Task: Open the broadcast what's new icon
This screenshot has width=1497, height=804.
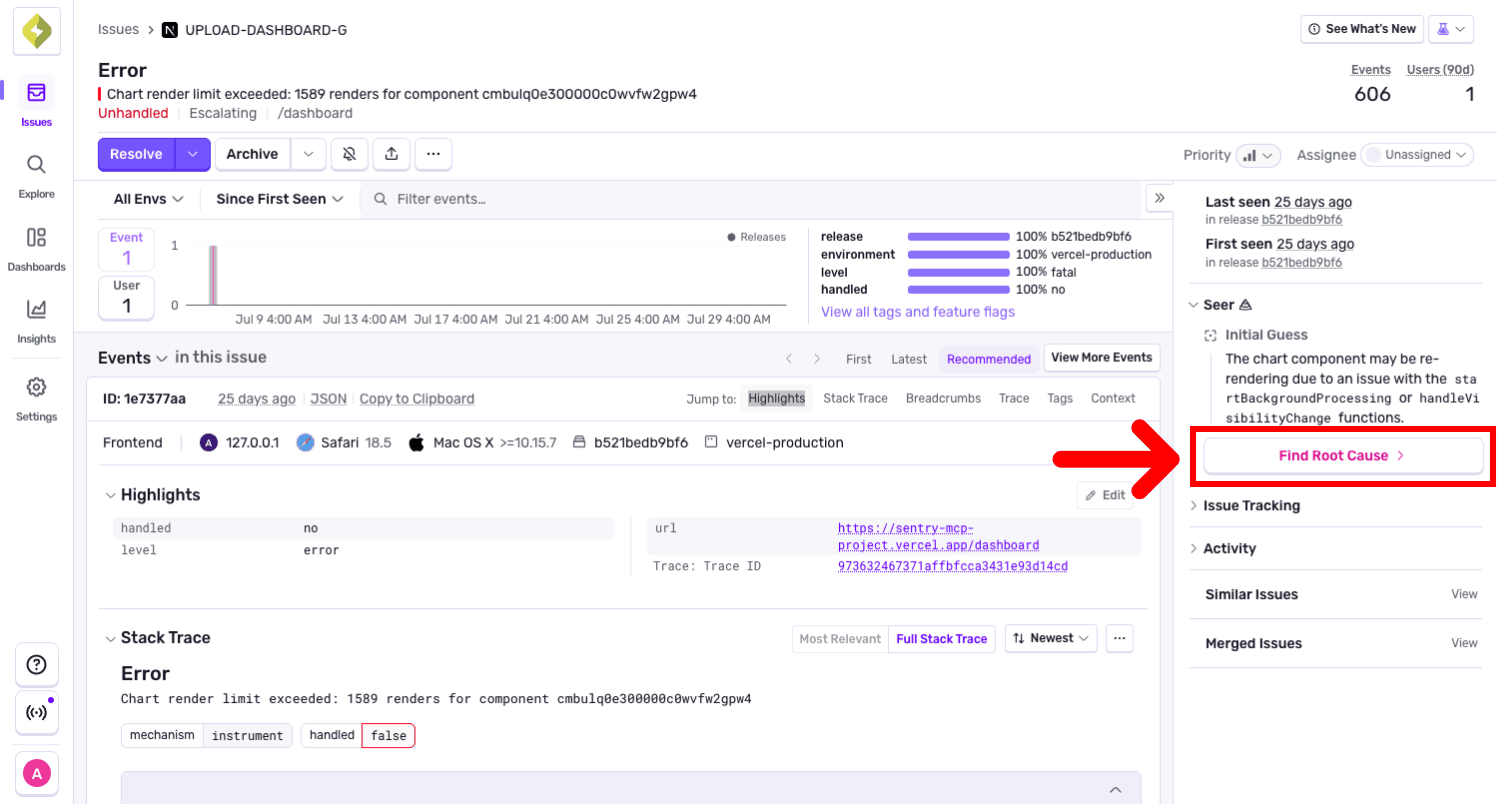Action: [x=36, y=713]
